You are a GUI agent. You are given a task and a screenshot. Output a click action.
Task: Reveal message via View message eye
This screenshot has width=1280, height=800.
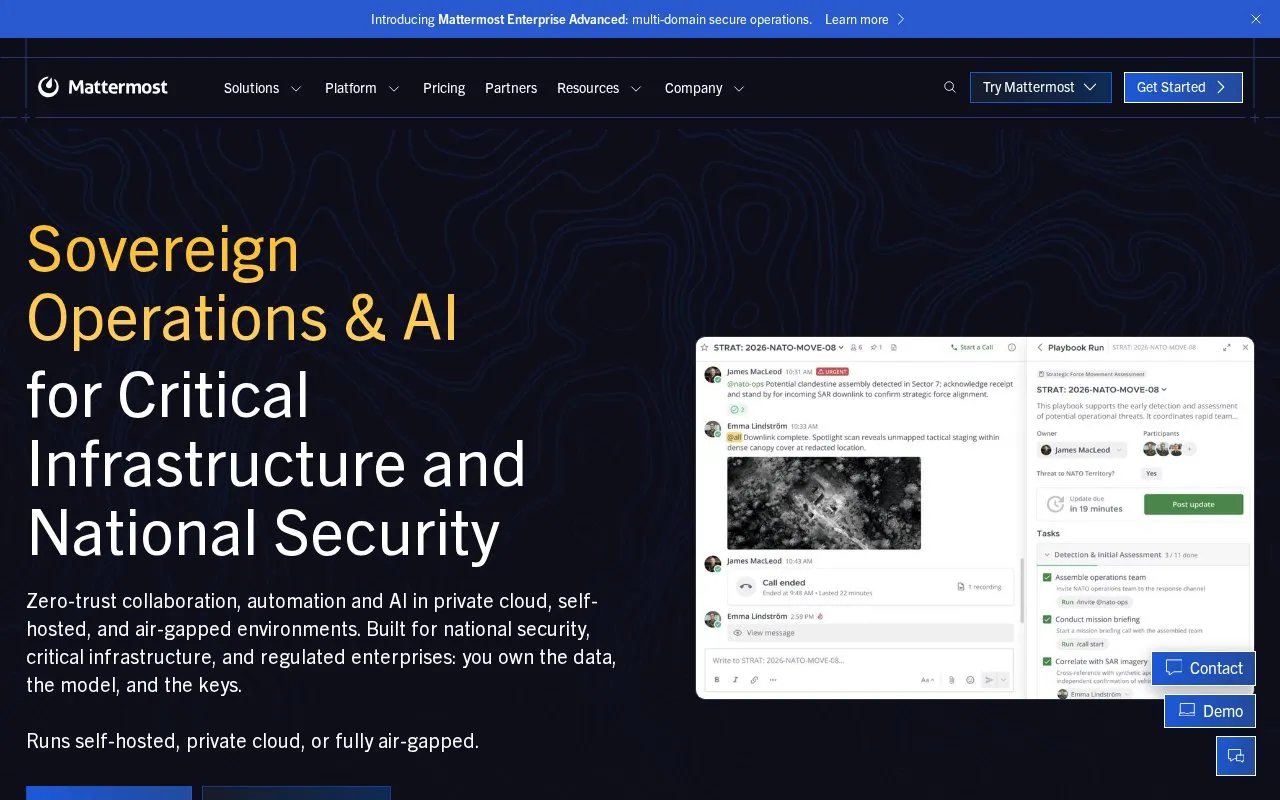737,633
